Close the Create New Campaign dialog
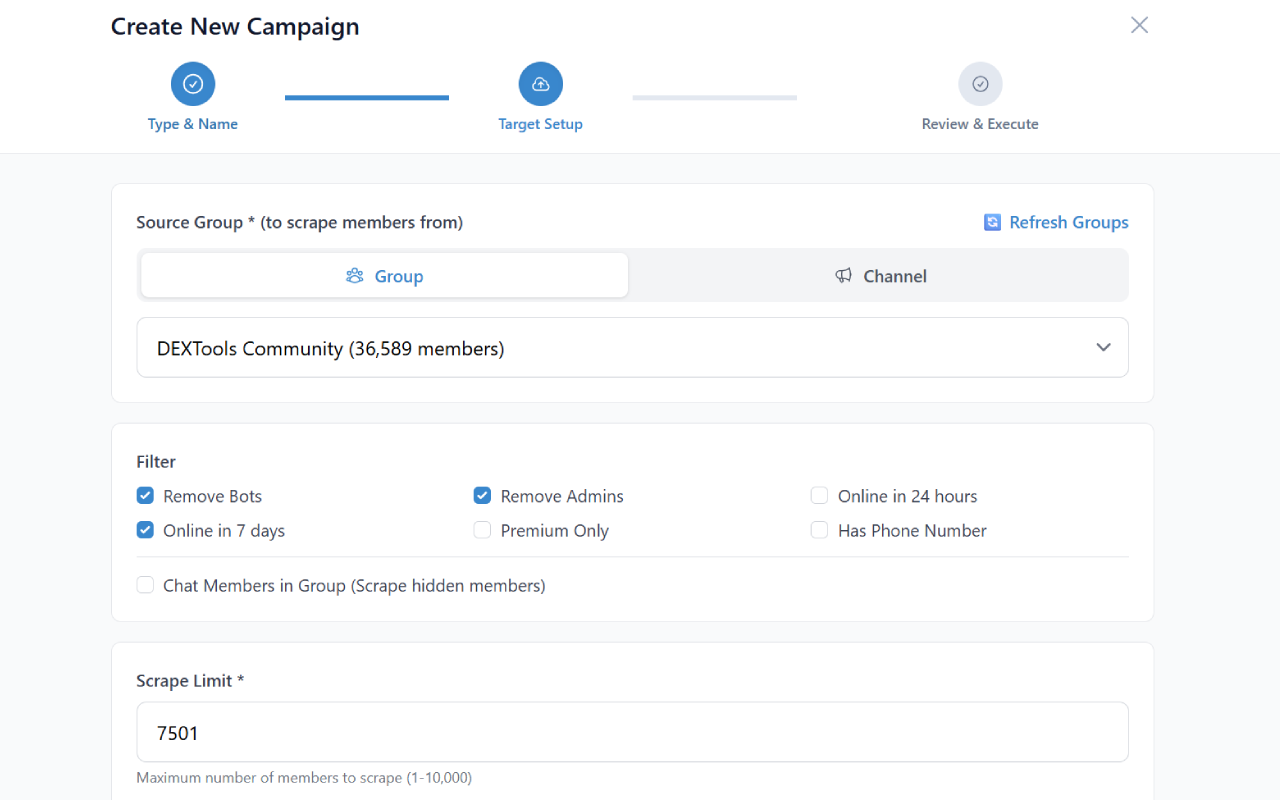This screenshot has height=800, width=1280. pos(1139,25)
